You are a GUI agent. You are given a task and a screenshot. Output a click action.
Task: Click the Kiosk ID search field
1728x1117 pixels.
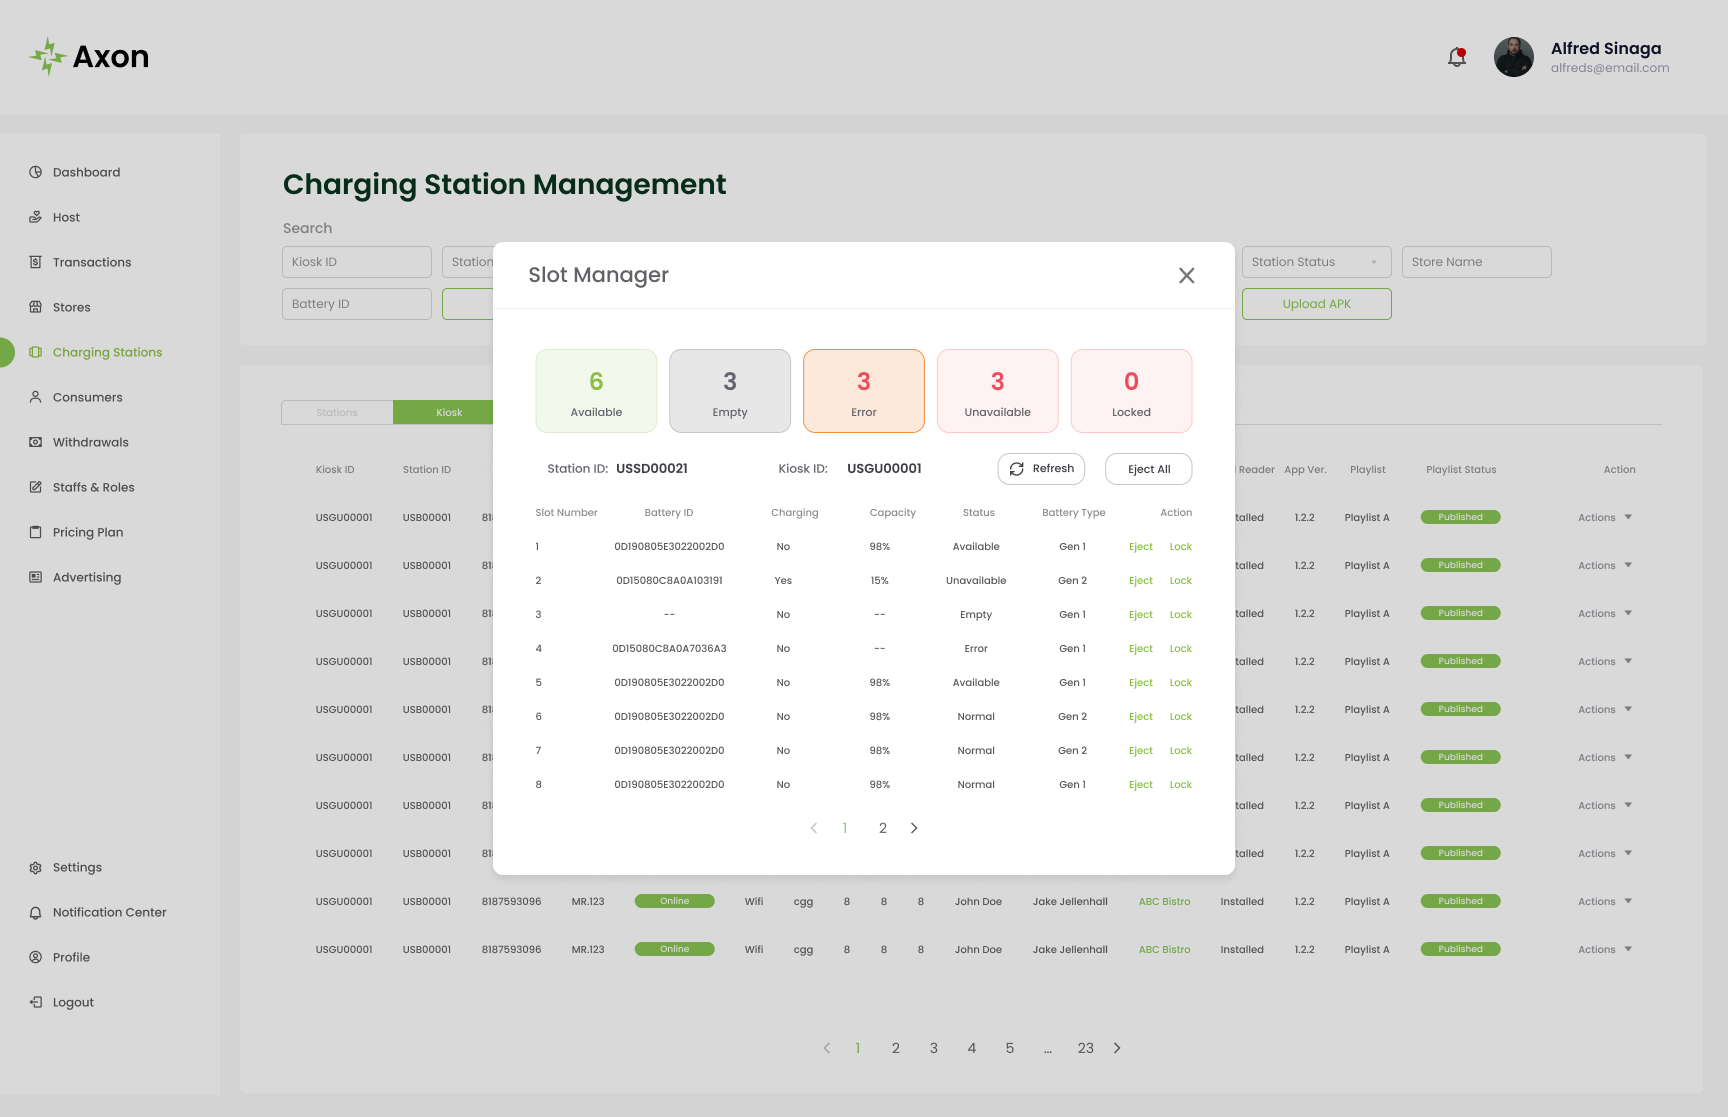pos(356,262)
